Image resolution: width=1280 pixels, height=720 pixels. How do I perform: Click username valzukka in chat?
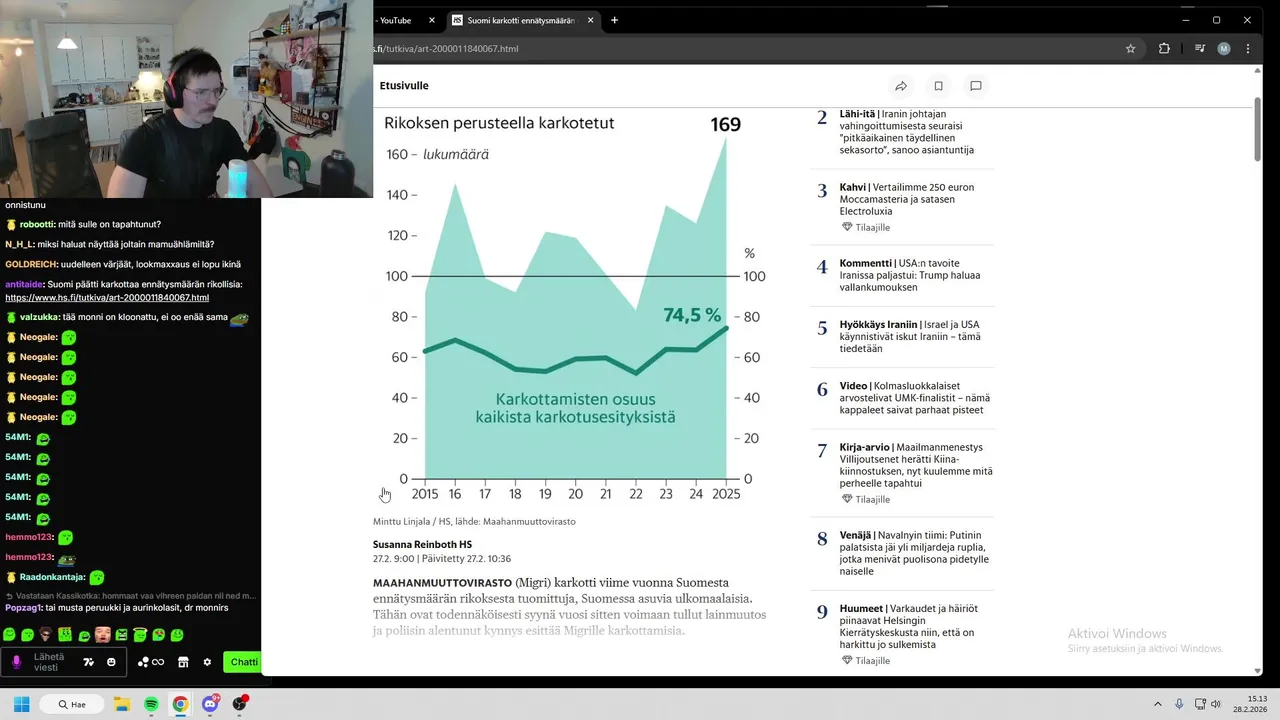[39, 317]
